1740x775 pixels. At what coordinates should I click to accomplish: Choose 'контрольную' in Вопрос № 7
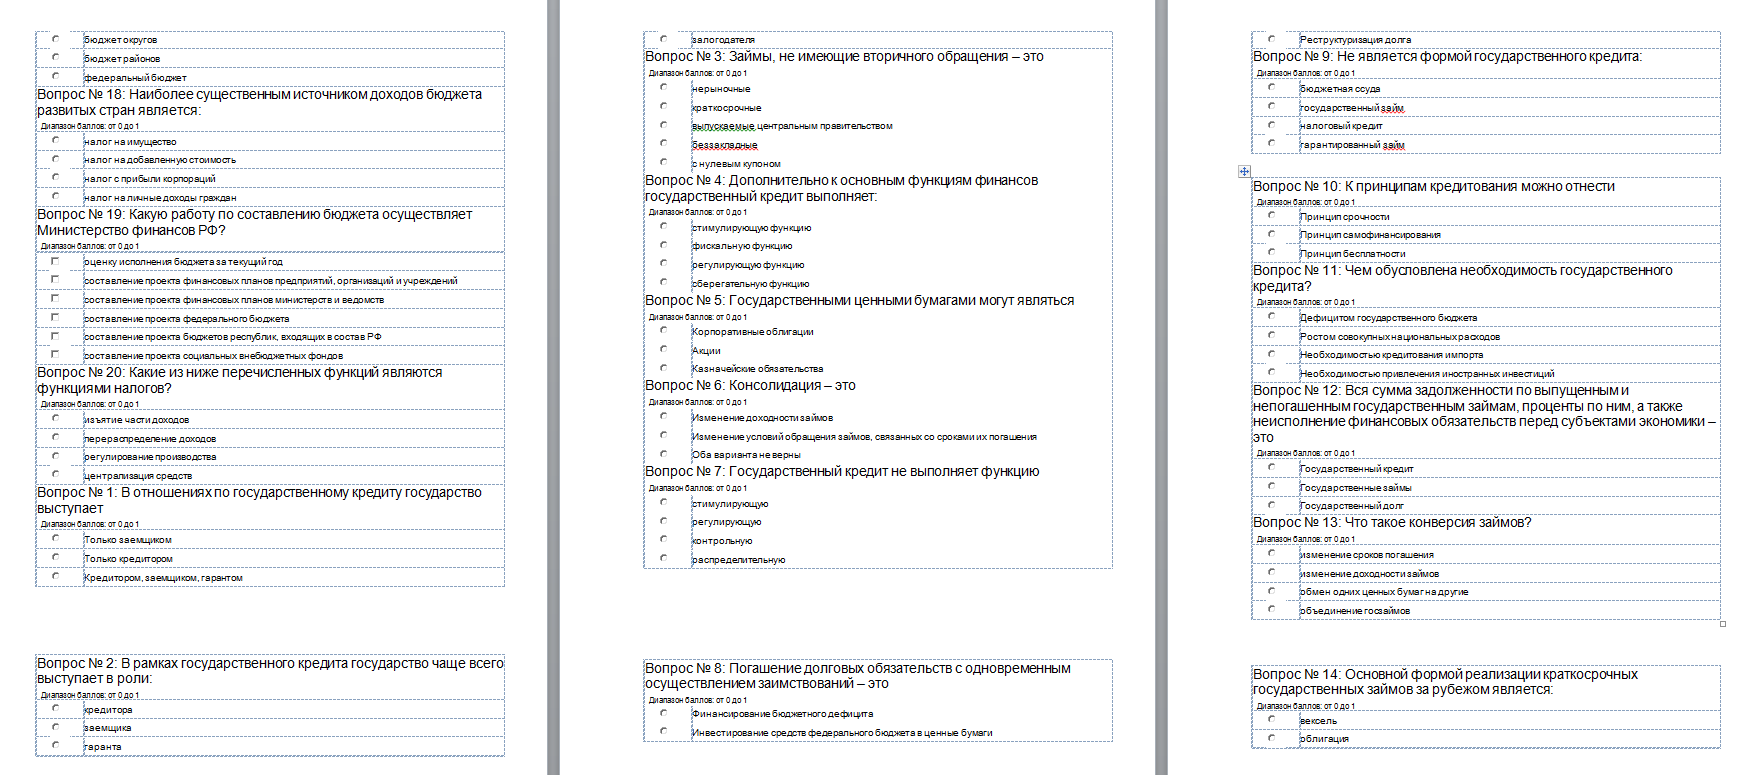tap(664, 539)
